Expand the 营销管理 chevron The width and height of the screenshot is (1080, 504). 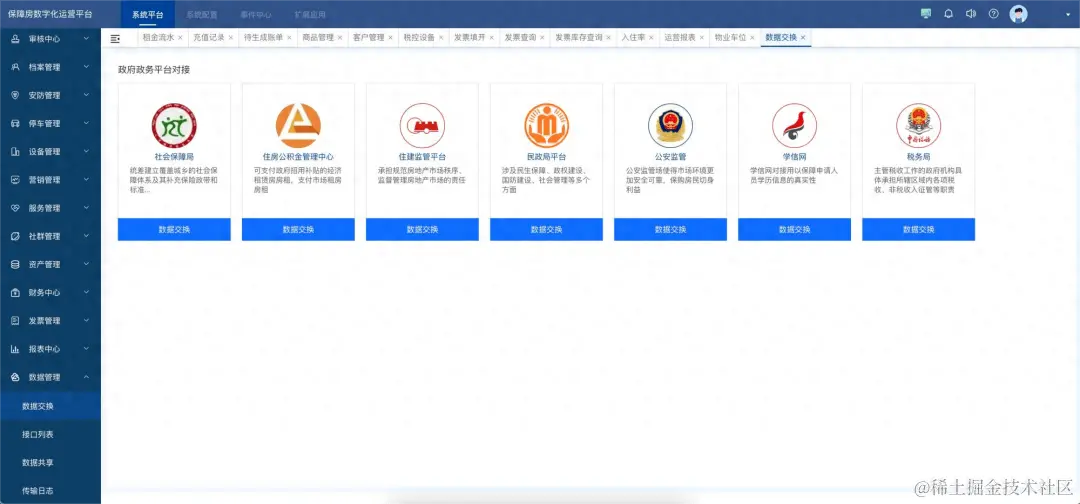(86, 180)
